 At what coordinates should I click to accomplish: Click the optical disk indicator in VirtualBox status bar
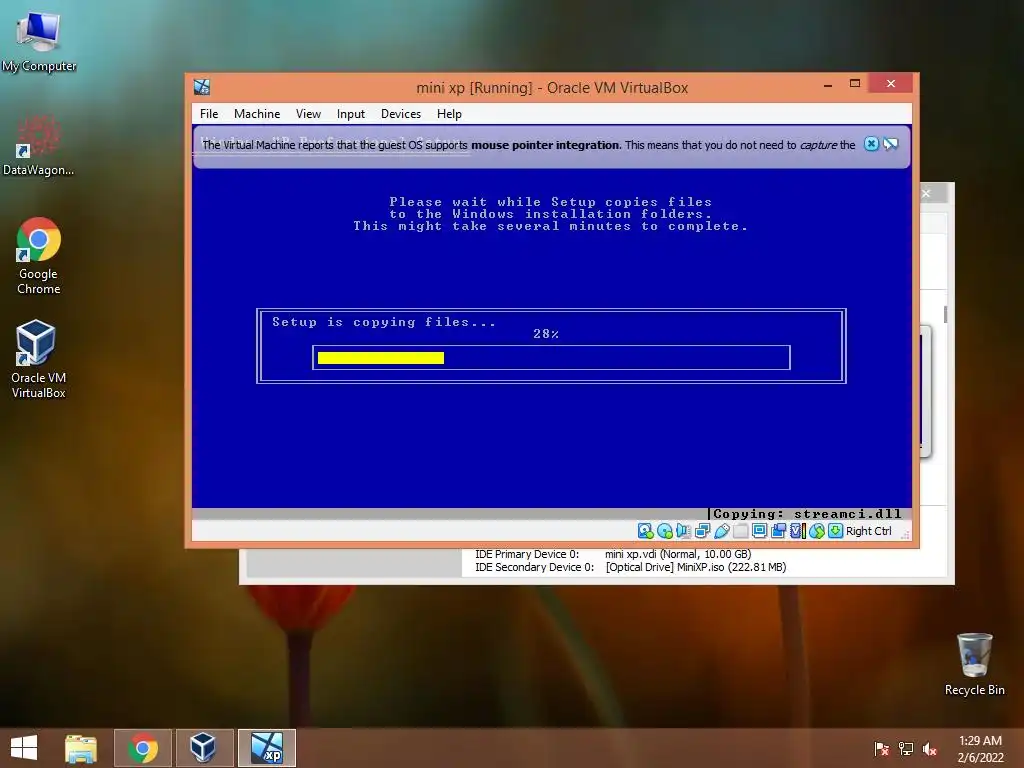665,531
